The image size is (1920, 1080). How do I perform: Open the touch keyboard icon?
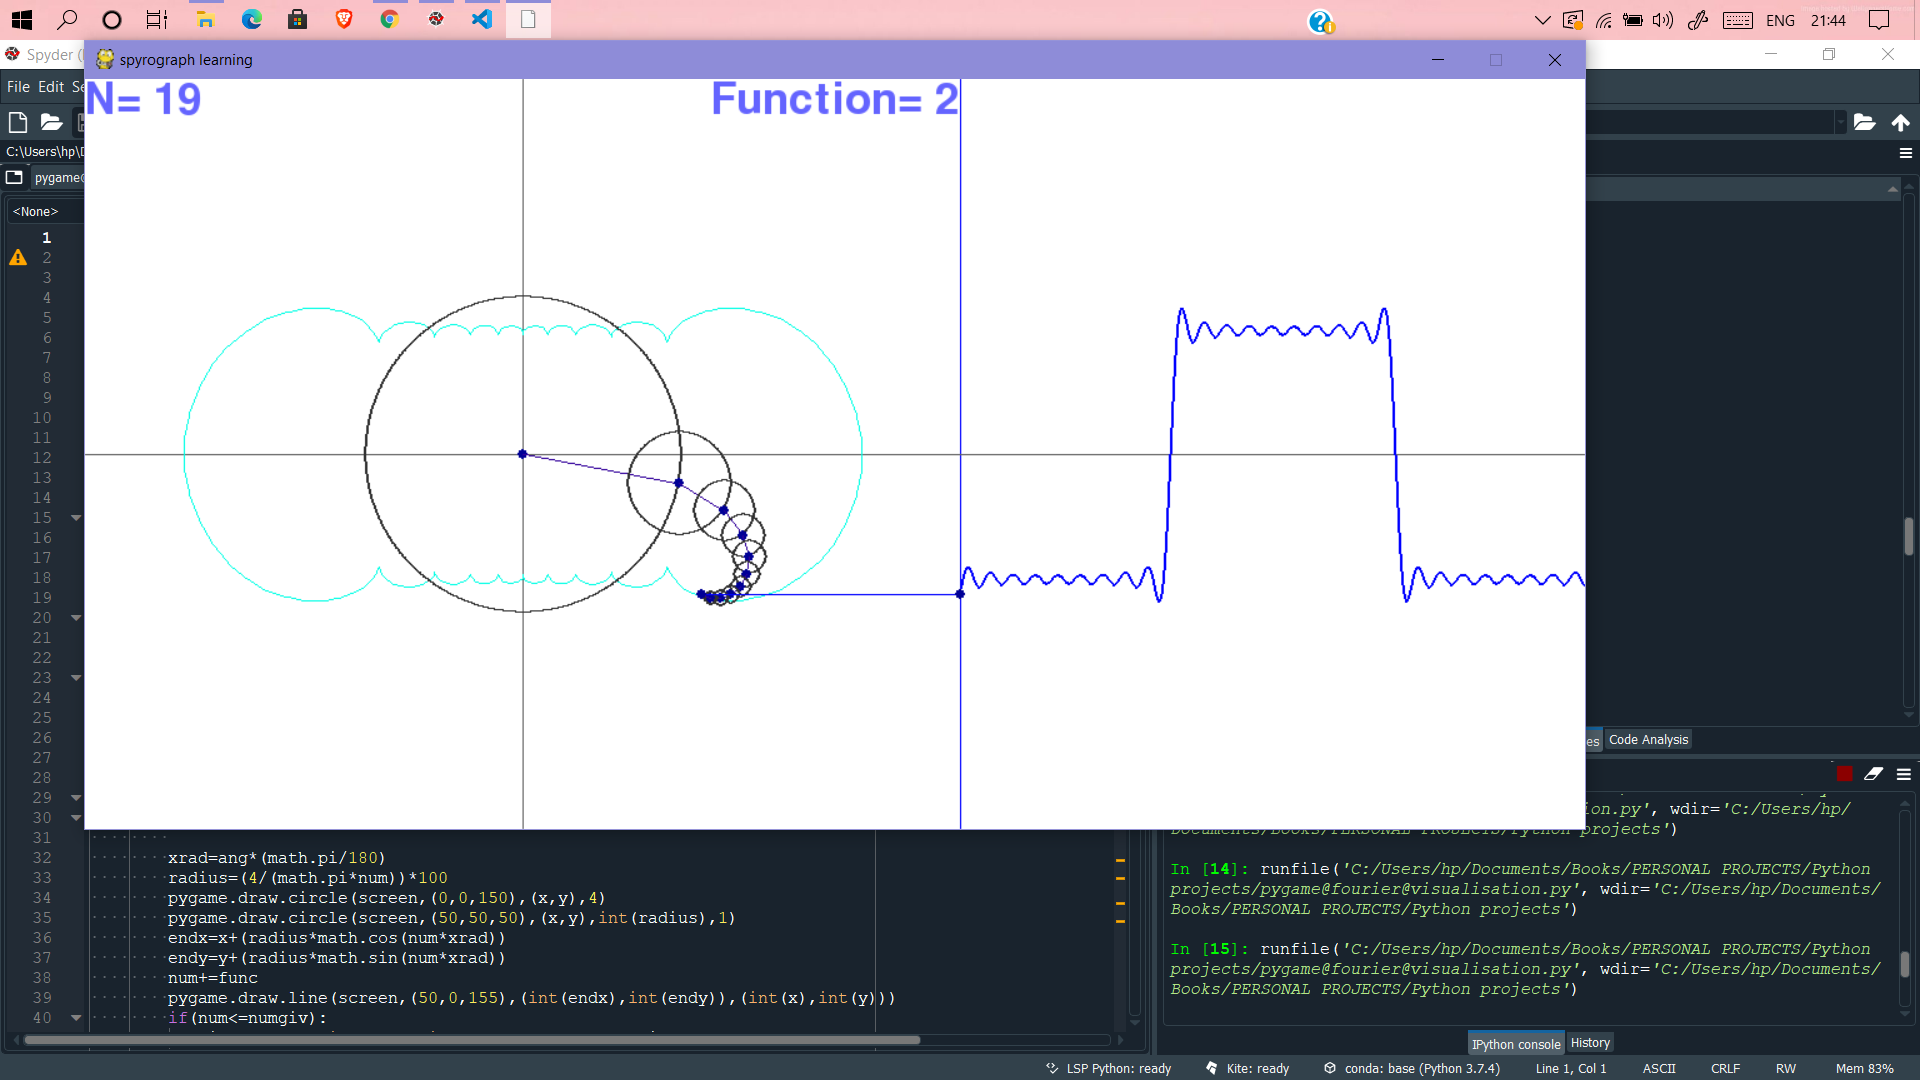(1738, 20)
